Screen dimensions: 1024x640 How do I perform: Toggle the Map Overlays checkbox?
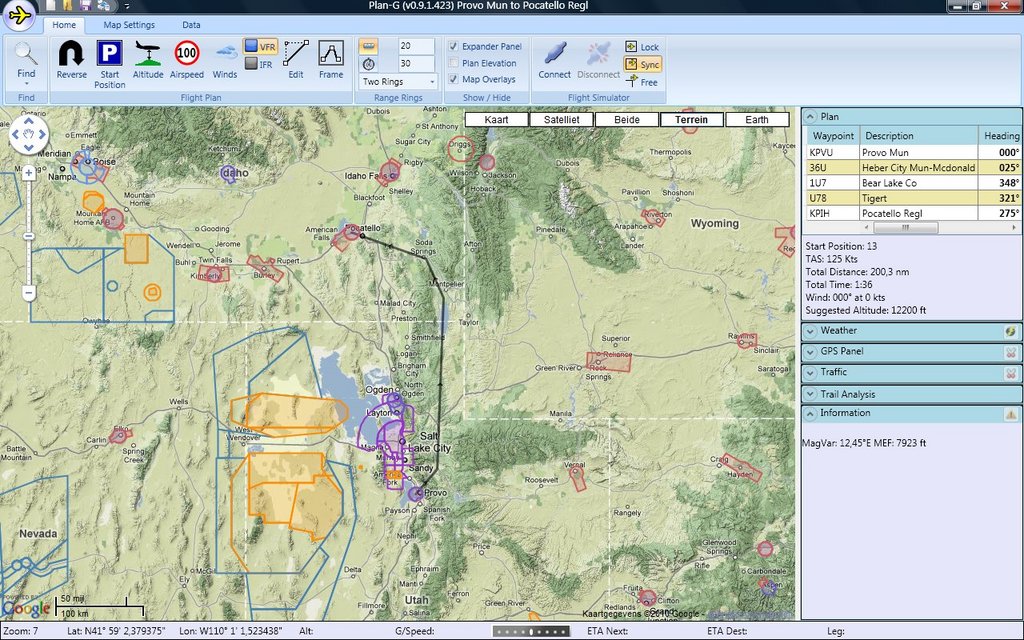(454, 79)
